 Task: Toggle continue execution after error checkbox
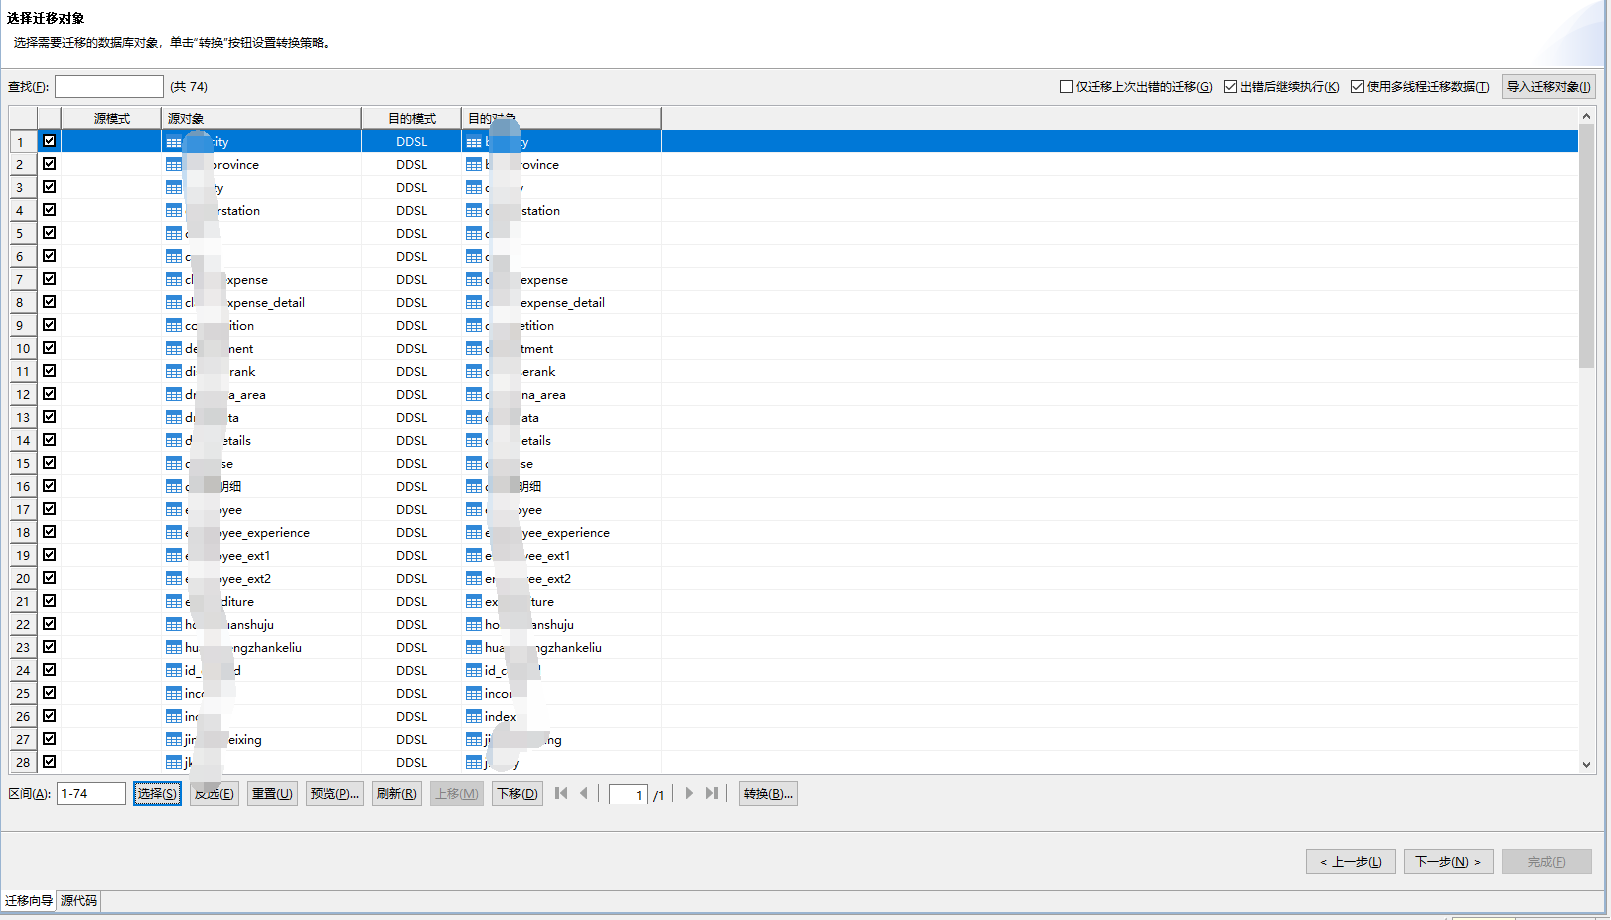[x=1230, y=87]
